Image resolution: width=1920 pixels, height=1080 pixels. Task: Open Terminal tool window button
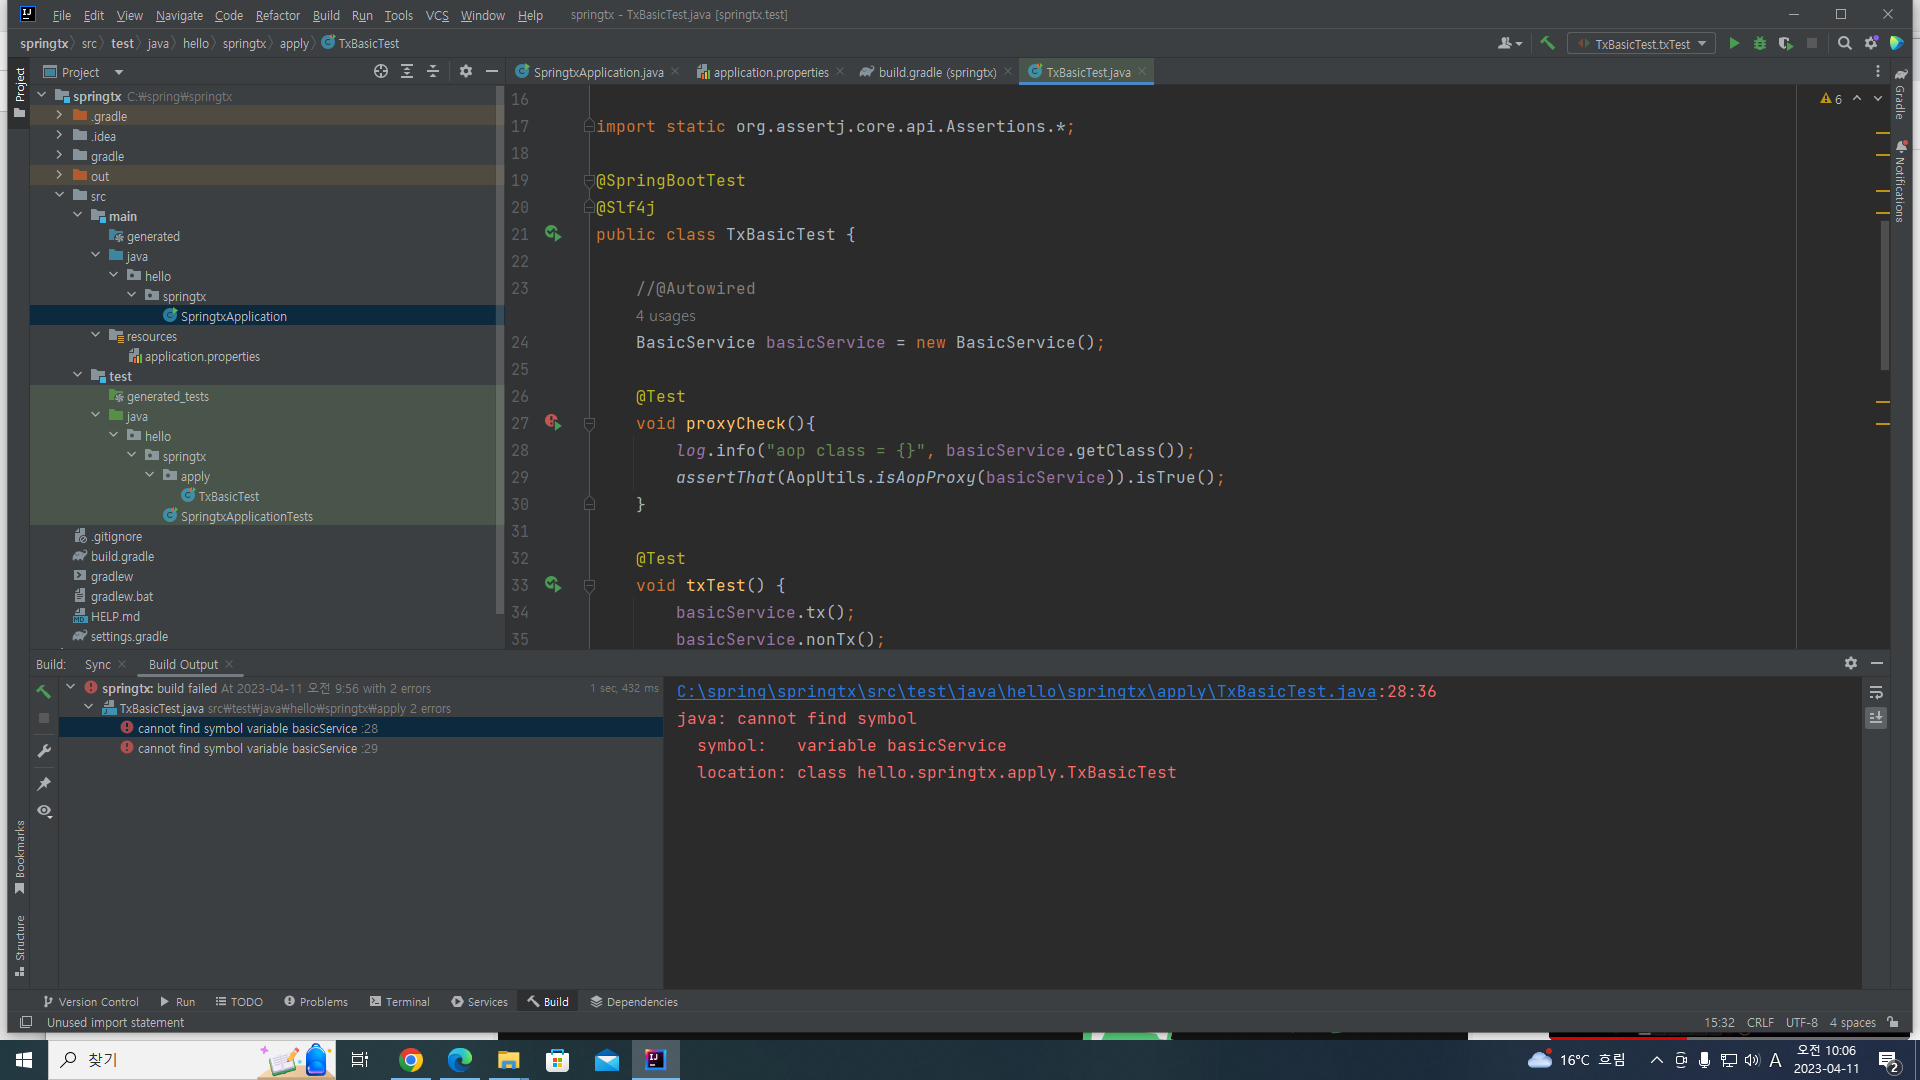pos(399,1001)
